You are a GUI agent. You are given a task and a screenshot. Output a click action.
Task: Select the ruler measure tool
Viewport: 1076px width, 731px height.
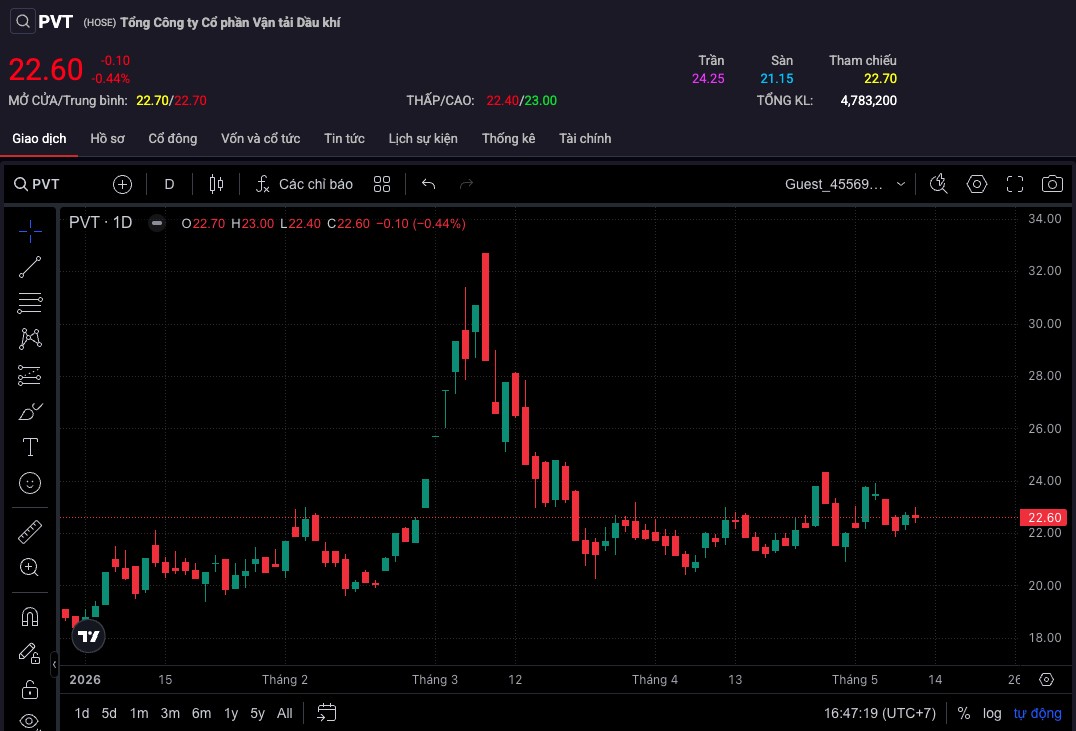pyautogui.click(x=30, y=531)
